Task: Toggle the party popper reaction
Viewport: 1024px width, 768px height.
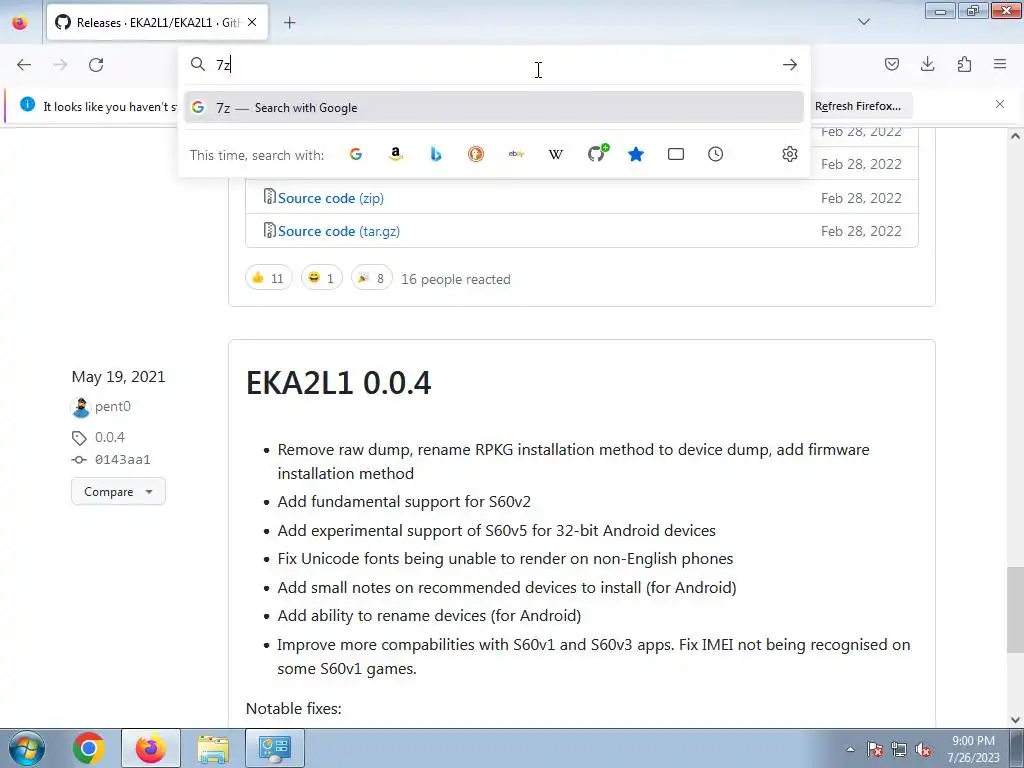Action: click(x=372, y=278)
